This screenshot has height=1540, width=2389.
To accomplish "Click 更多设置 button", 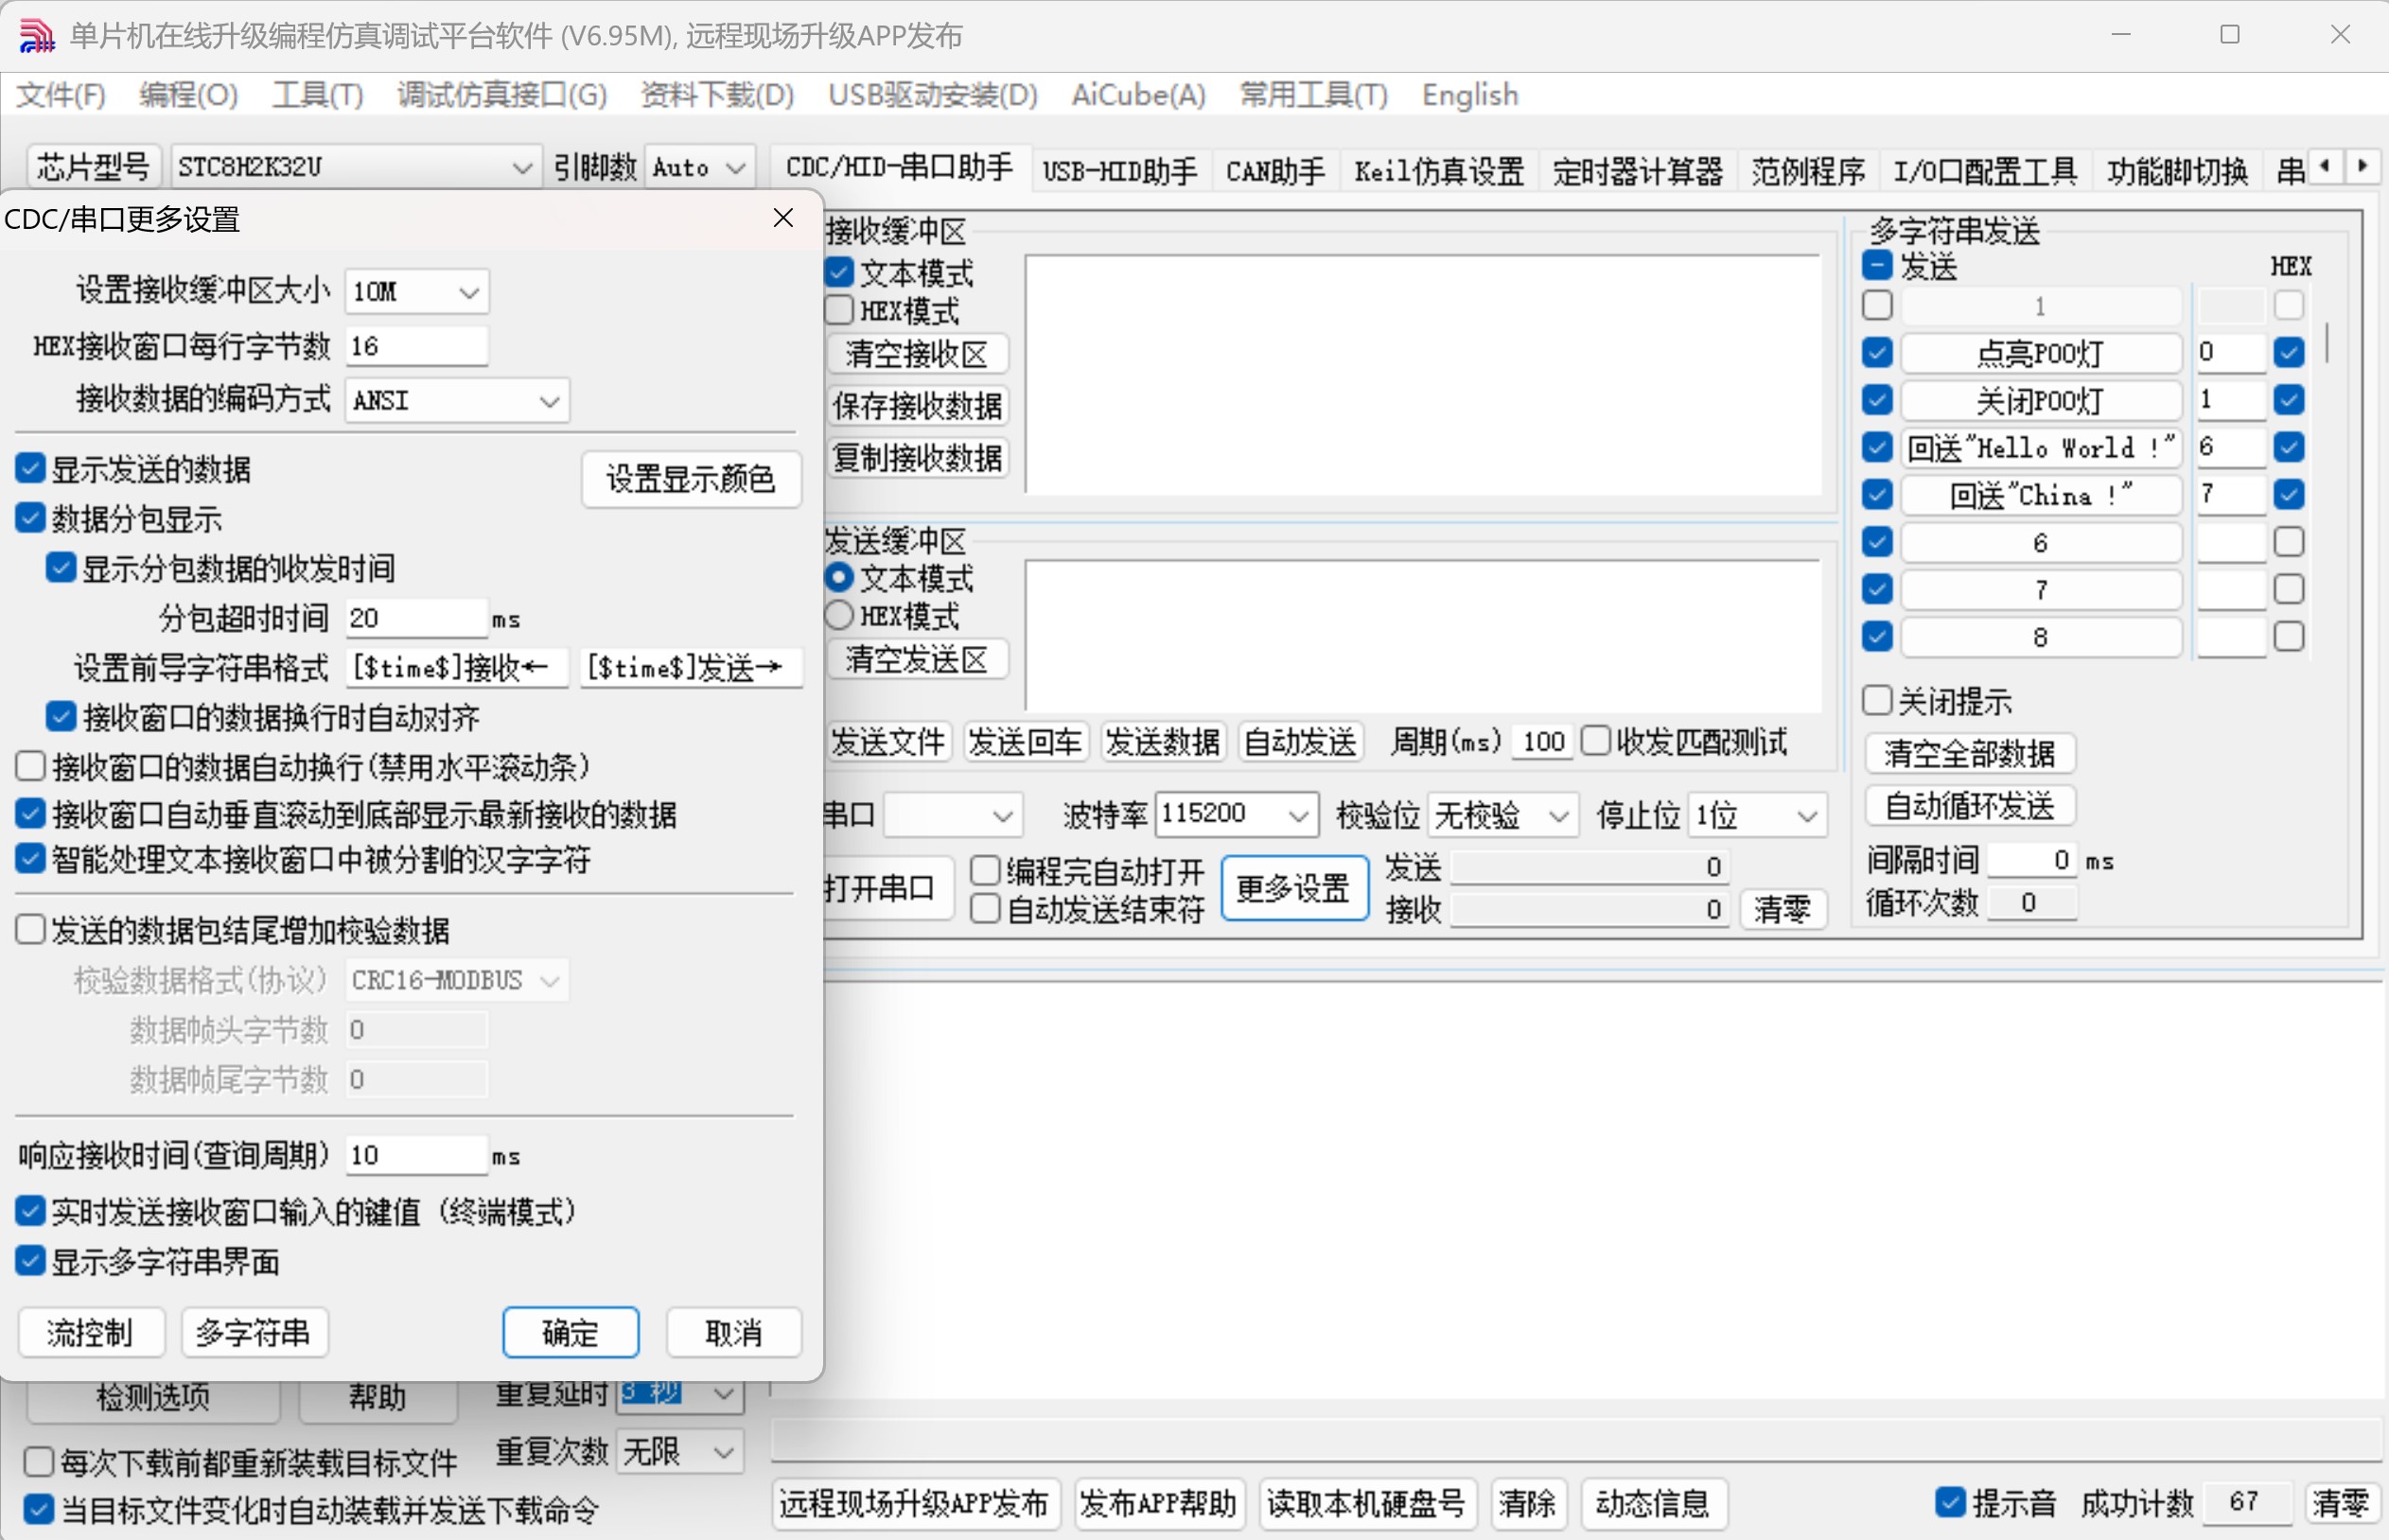I will [1294, 888].
